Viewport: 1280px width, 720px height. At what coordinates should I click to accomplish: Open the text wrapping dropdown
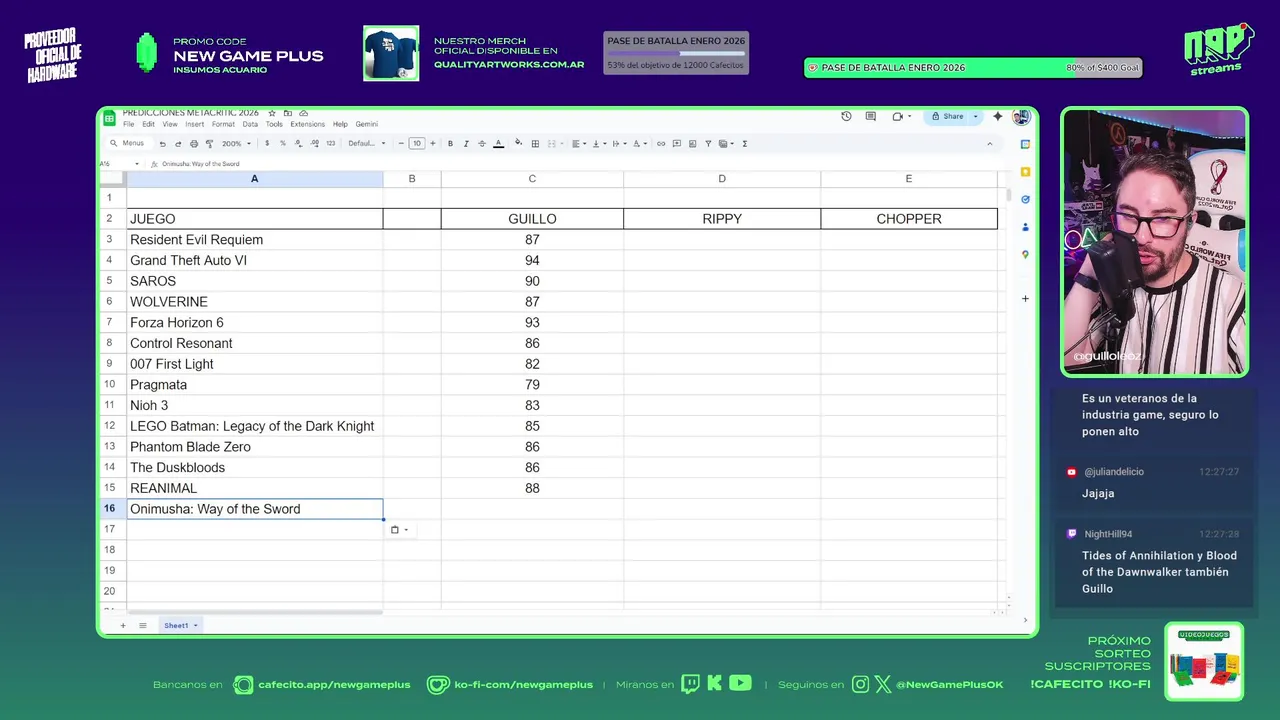click(x=619, y=143)
